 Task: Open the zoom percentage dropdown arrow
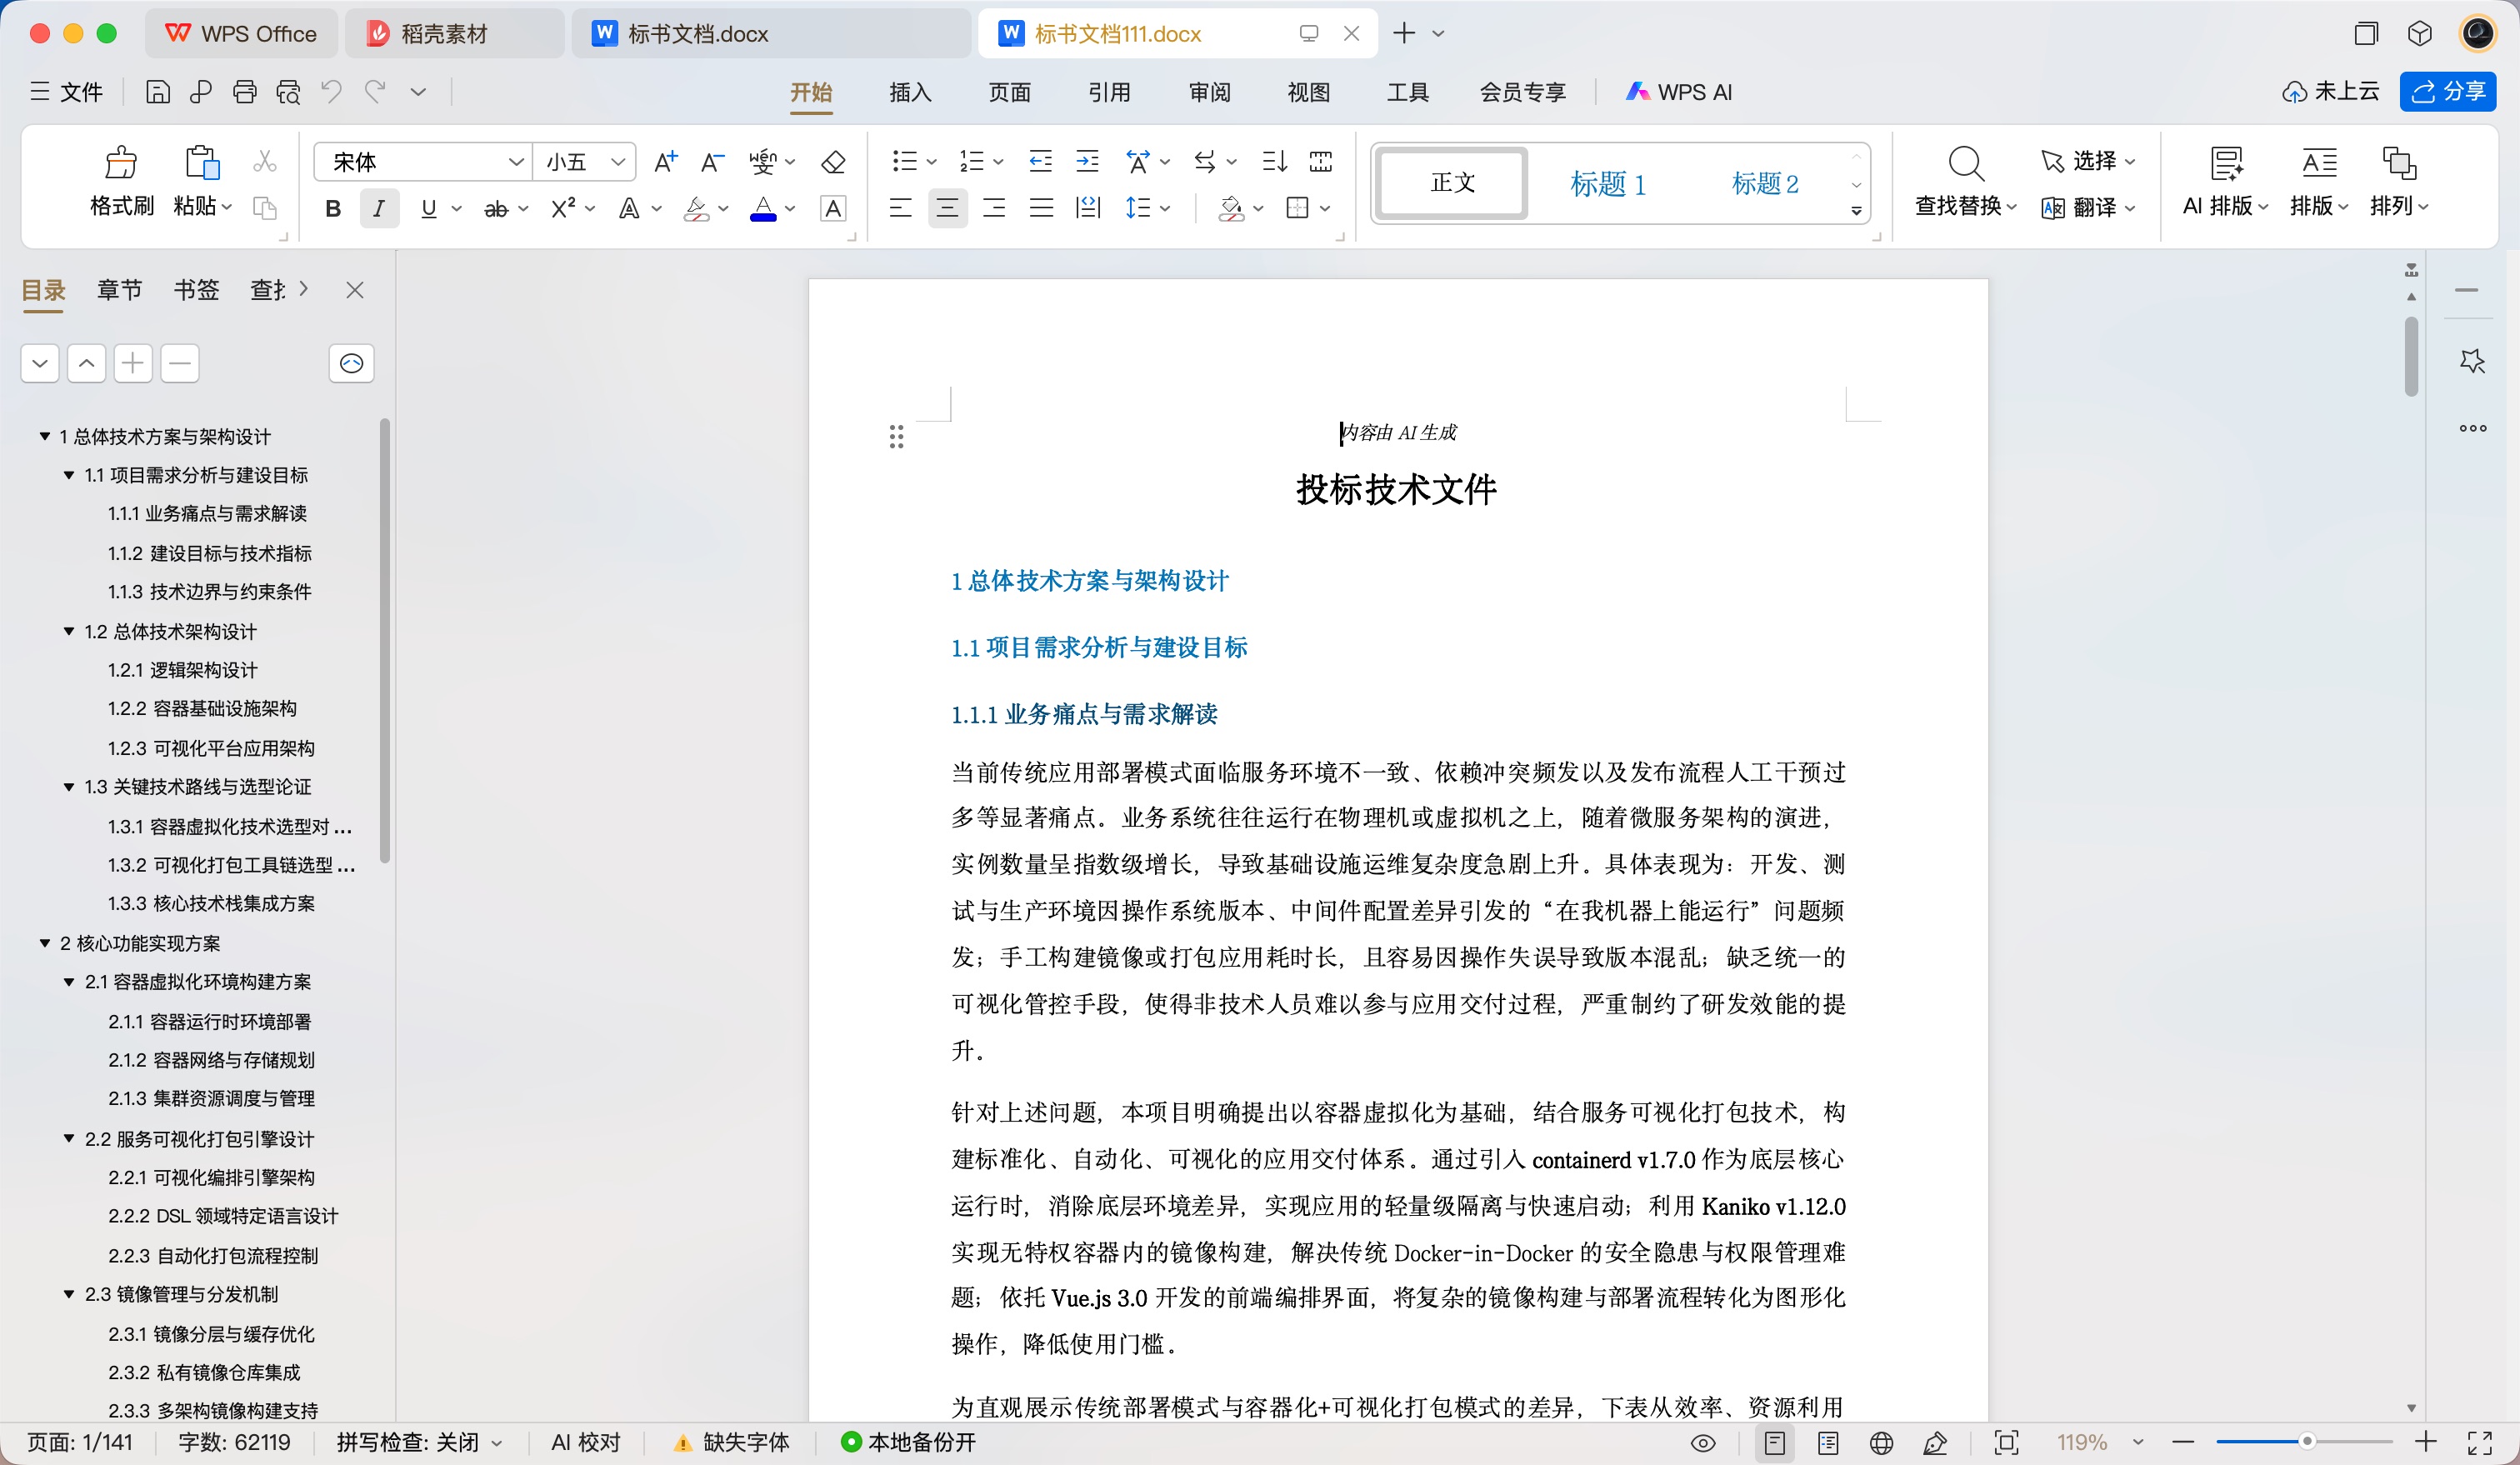tap(2137, 1443)
